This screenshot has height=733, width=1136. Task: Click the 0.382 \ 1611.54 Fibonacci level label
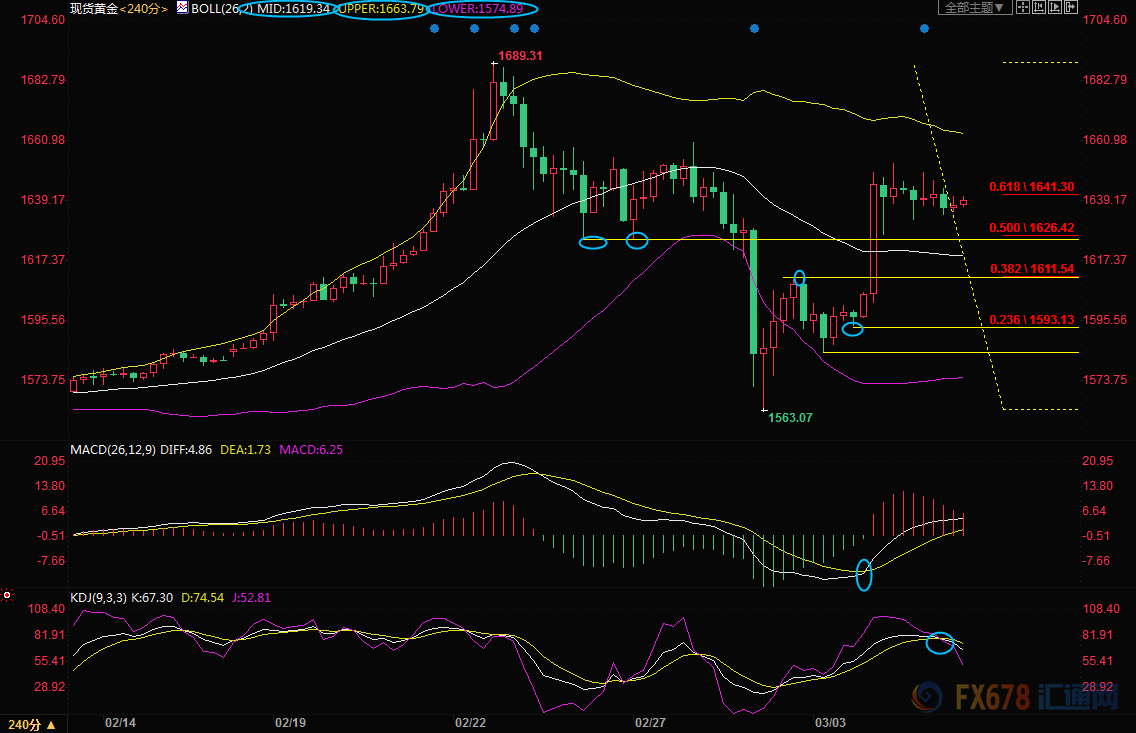[x=1031, y=269]
